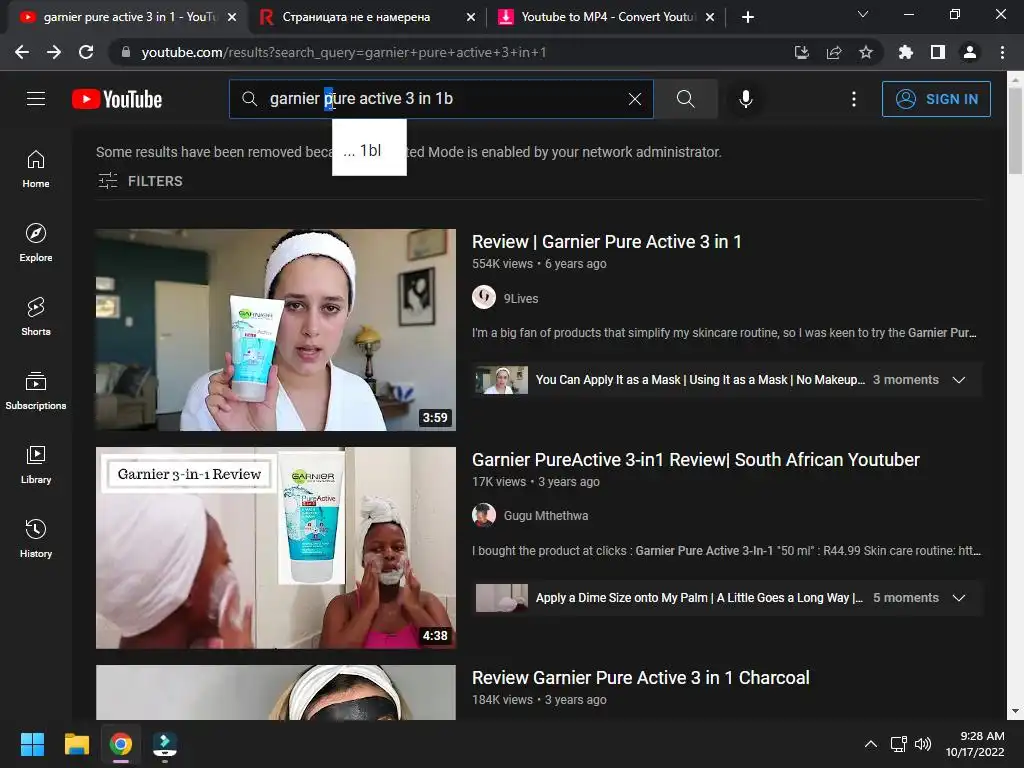Open Home in the sidebar
The width and height of the screenshot is (1024, 768).
click(x=36, y=169)
